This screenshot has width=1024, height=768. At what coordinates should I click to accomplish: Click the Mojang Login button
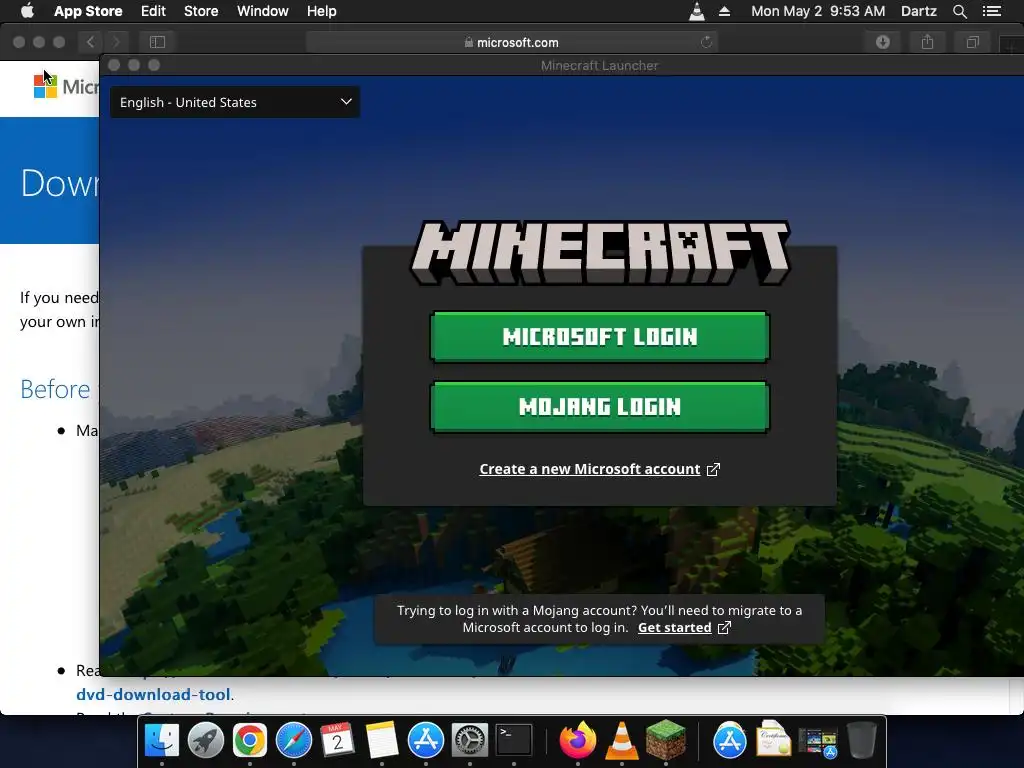click(x=600, y=407)
